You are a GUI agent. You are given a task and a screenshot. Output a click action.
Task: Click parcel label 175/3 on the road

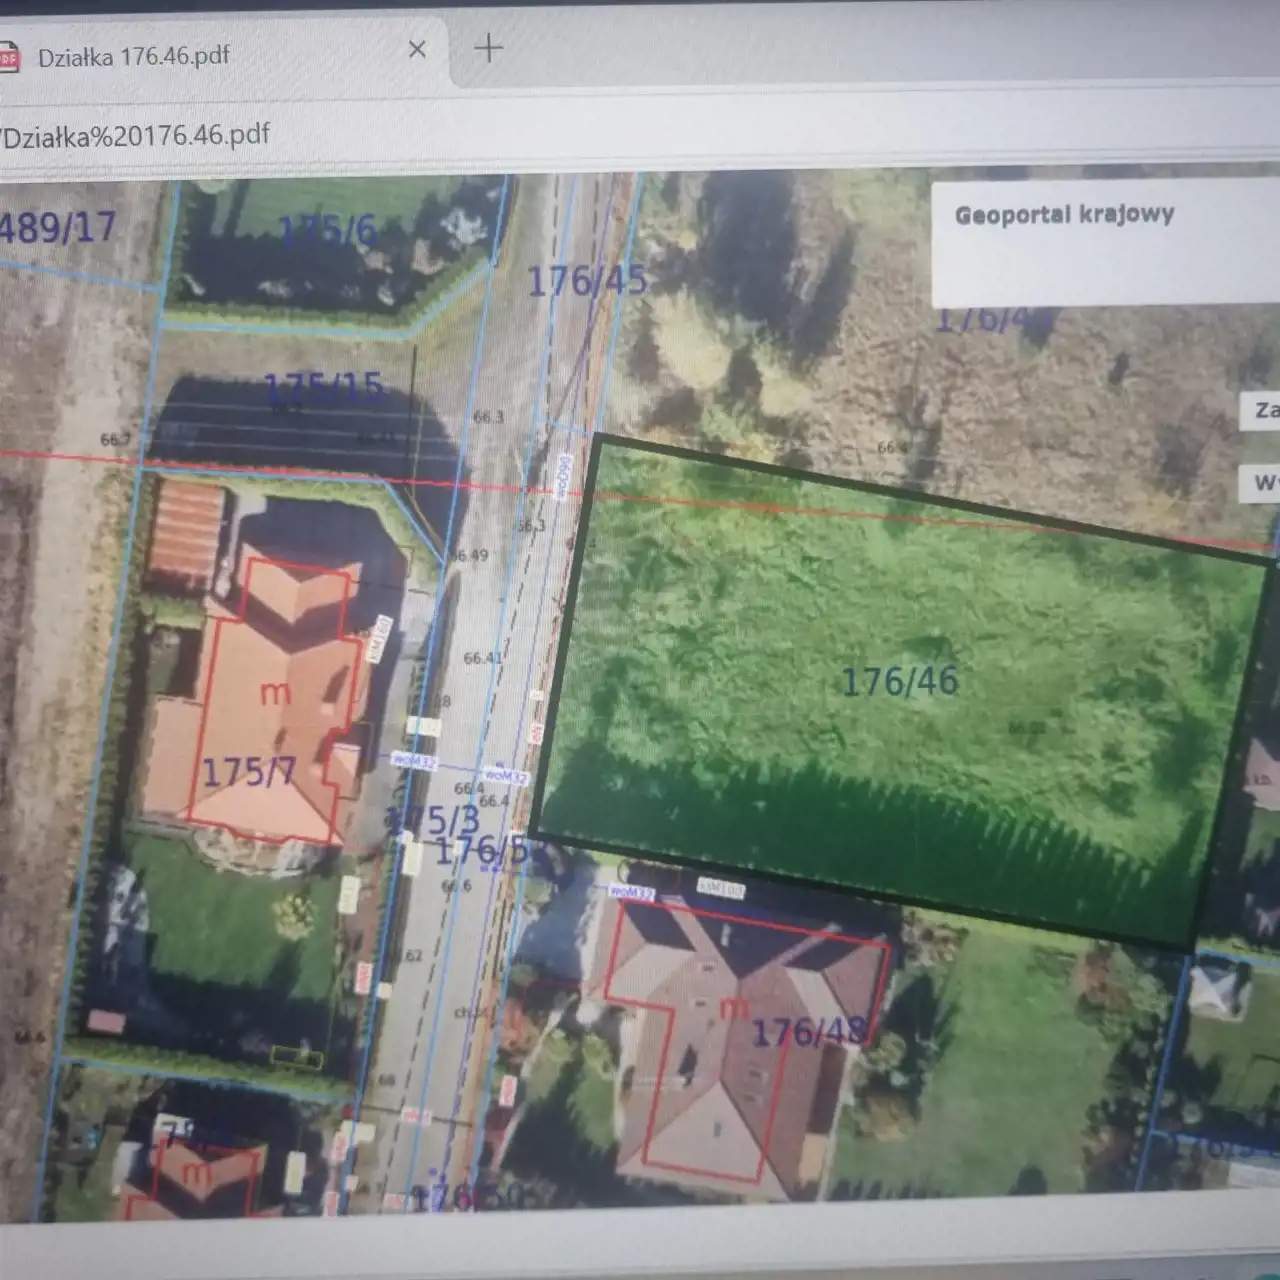tap(437, 820)
